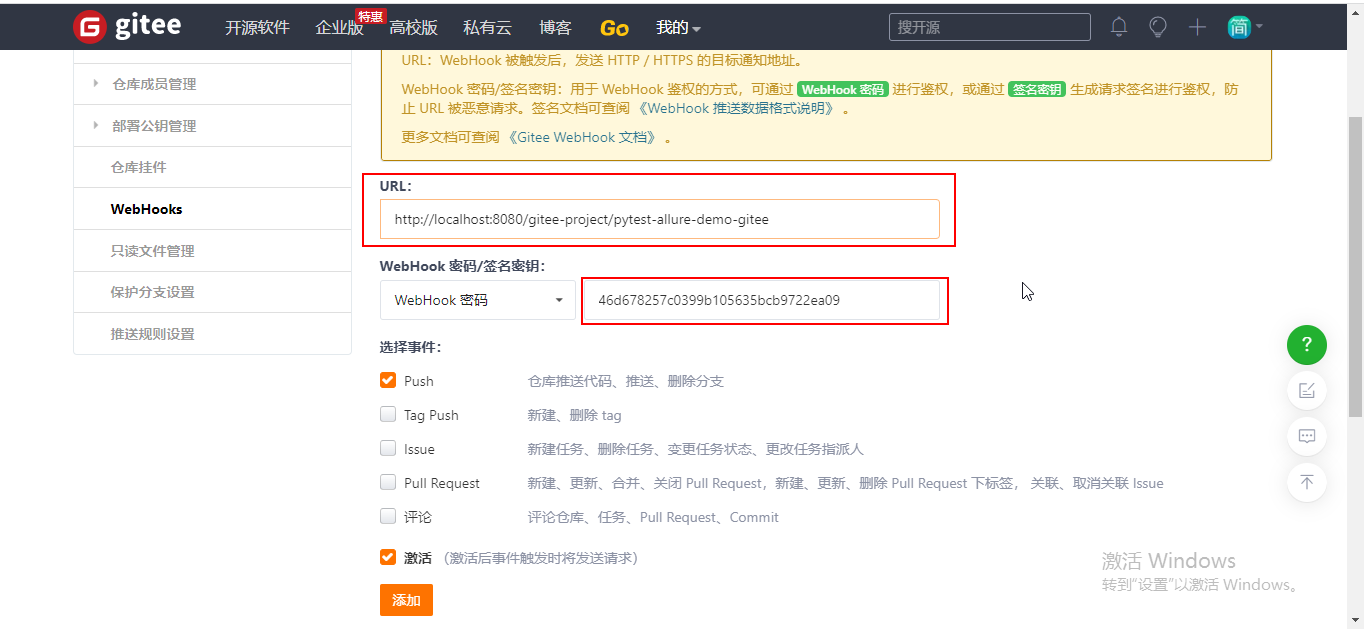Image resolution: width=1364 pixels, height=629 pixels.
Task: Open the 我的 dropdown menu
Action: (678, 28)
